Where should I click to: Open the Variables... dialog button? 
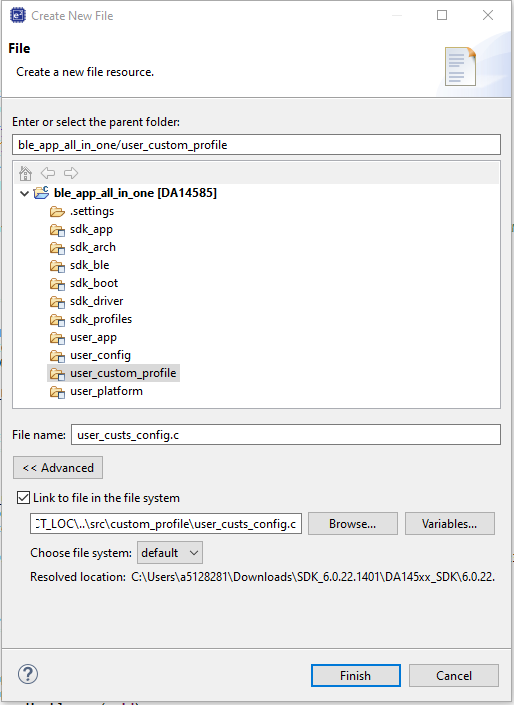click(450, 524)
